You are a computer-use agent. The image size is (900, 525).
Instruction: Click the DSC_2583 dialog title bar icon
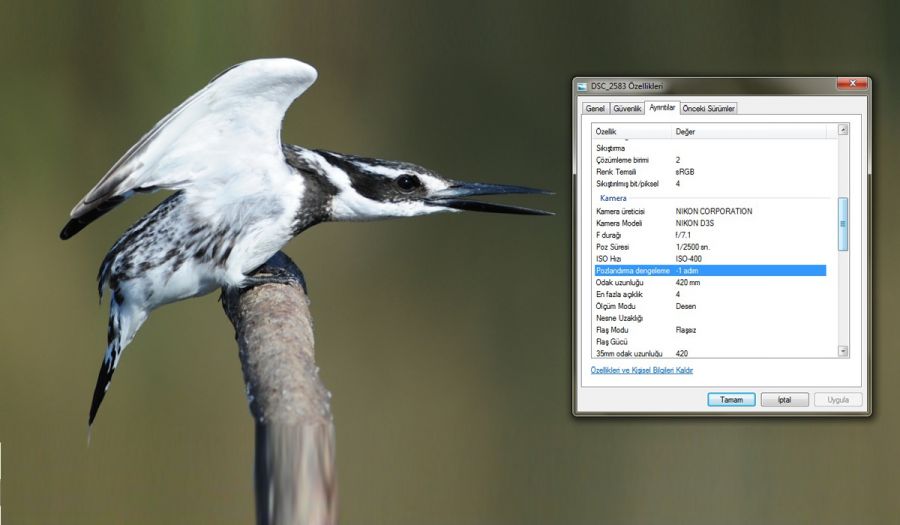click(582, 87)
